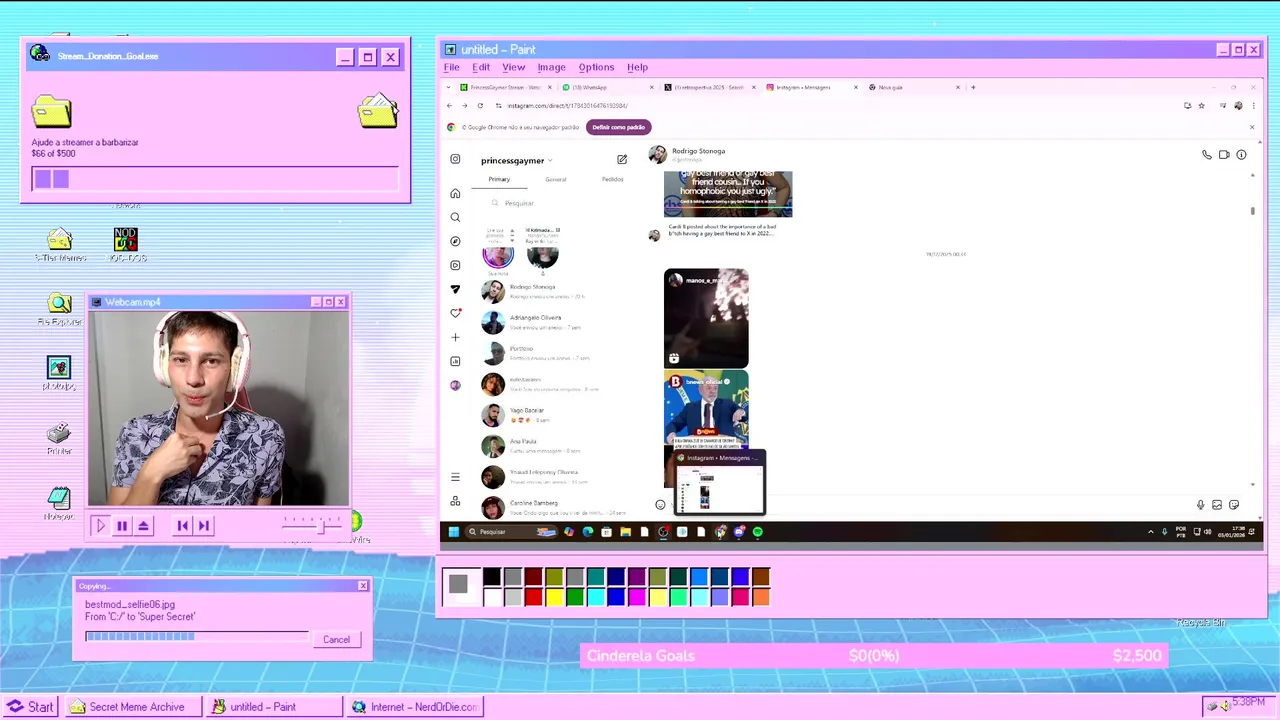Click the Instagram logo at sidebar top

[455, 159]
